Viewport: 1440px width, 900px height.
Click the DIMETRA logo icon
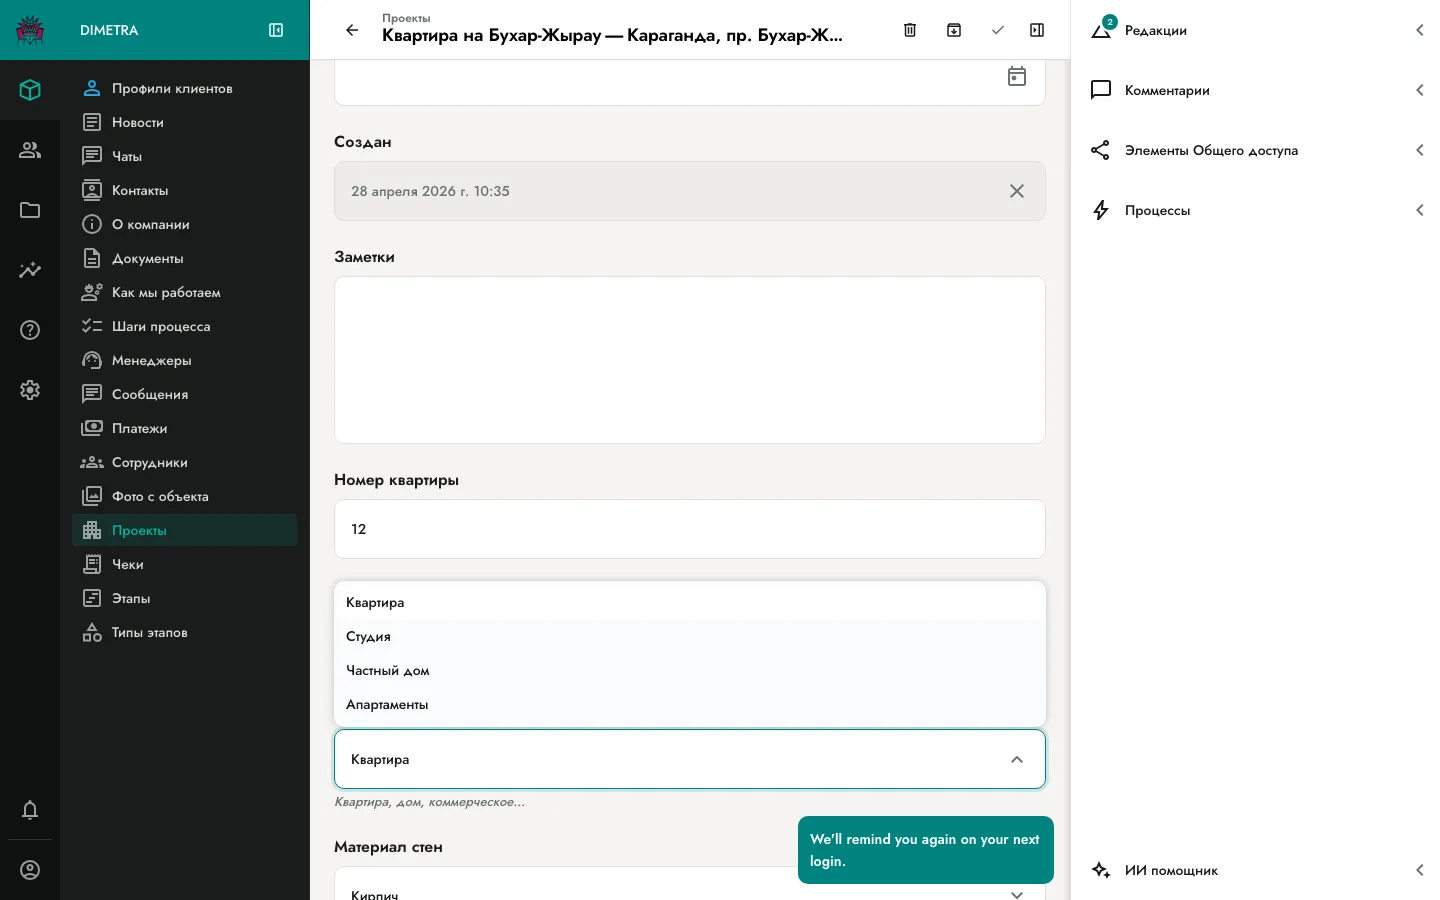30,30
